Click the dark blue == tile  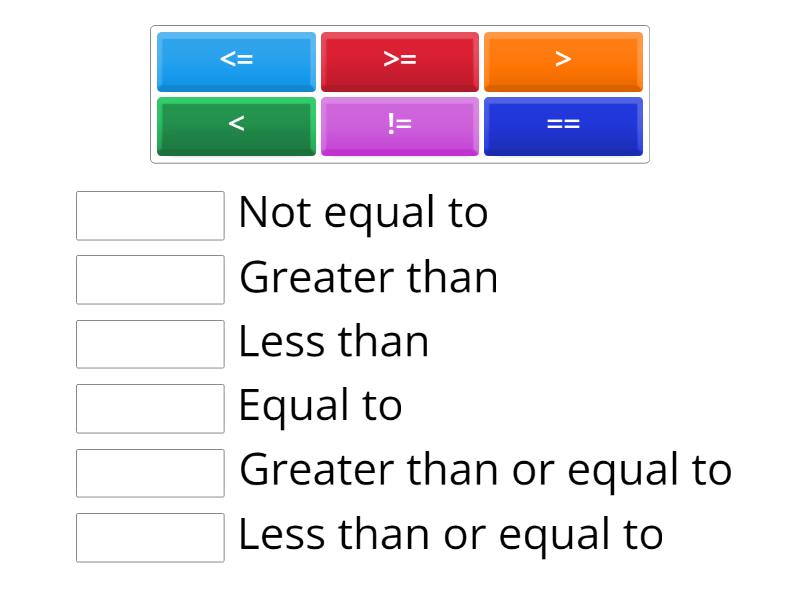coord(563,125)
